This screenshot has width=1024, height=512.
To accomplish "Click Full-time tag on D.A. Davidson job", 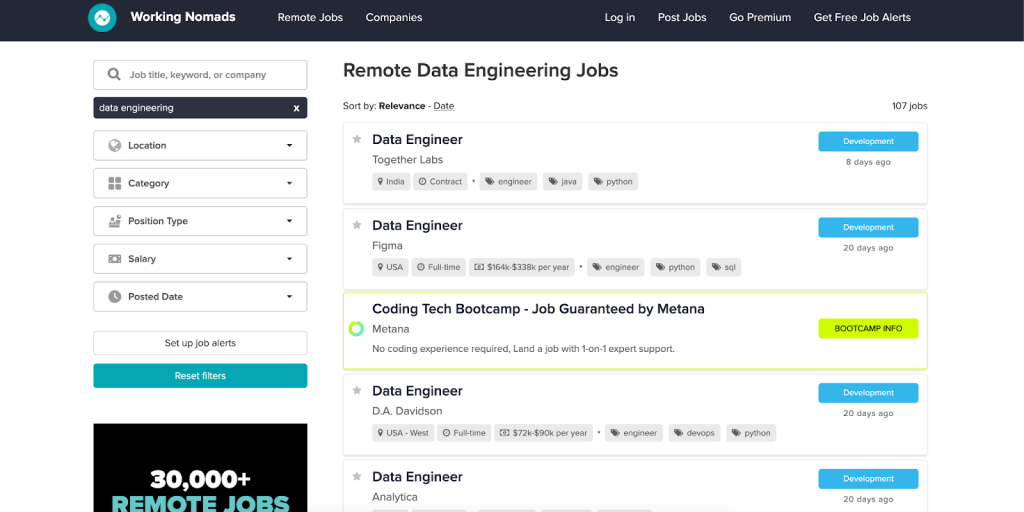I will 464,432.
